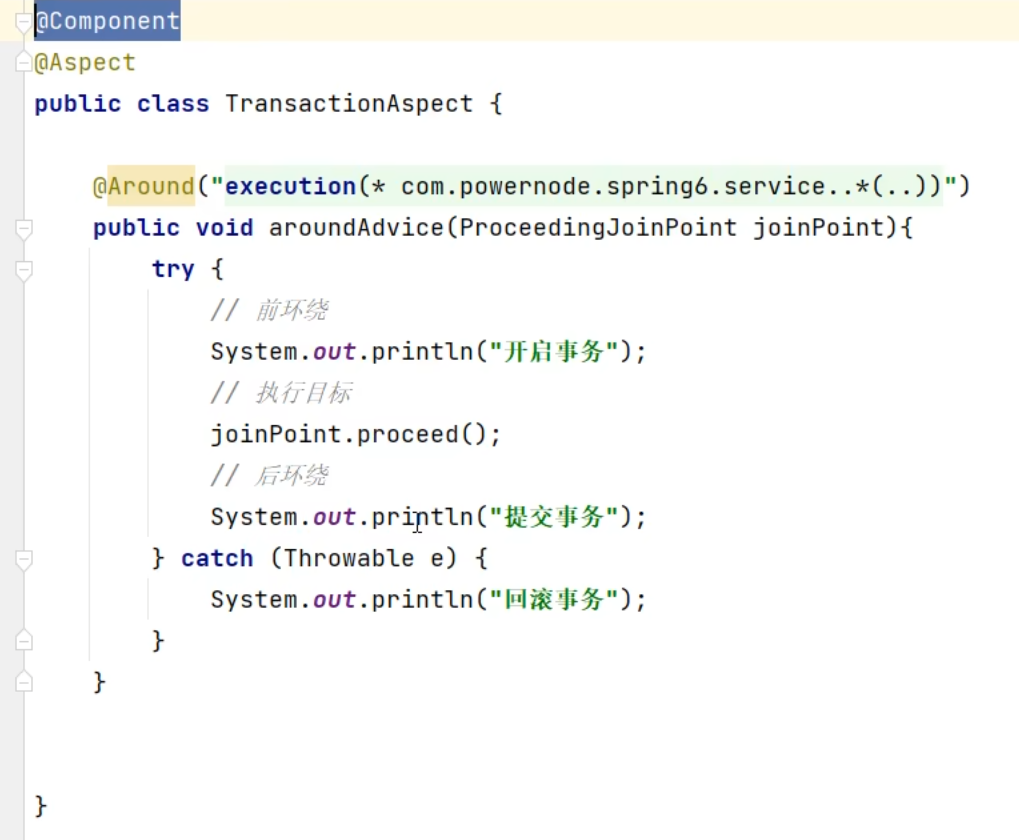Collapse fold marker beside @Aspect annotation

pos(23,63)
